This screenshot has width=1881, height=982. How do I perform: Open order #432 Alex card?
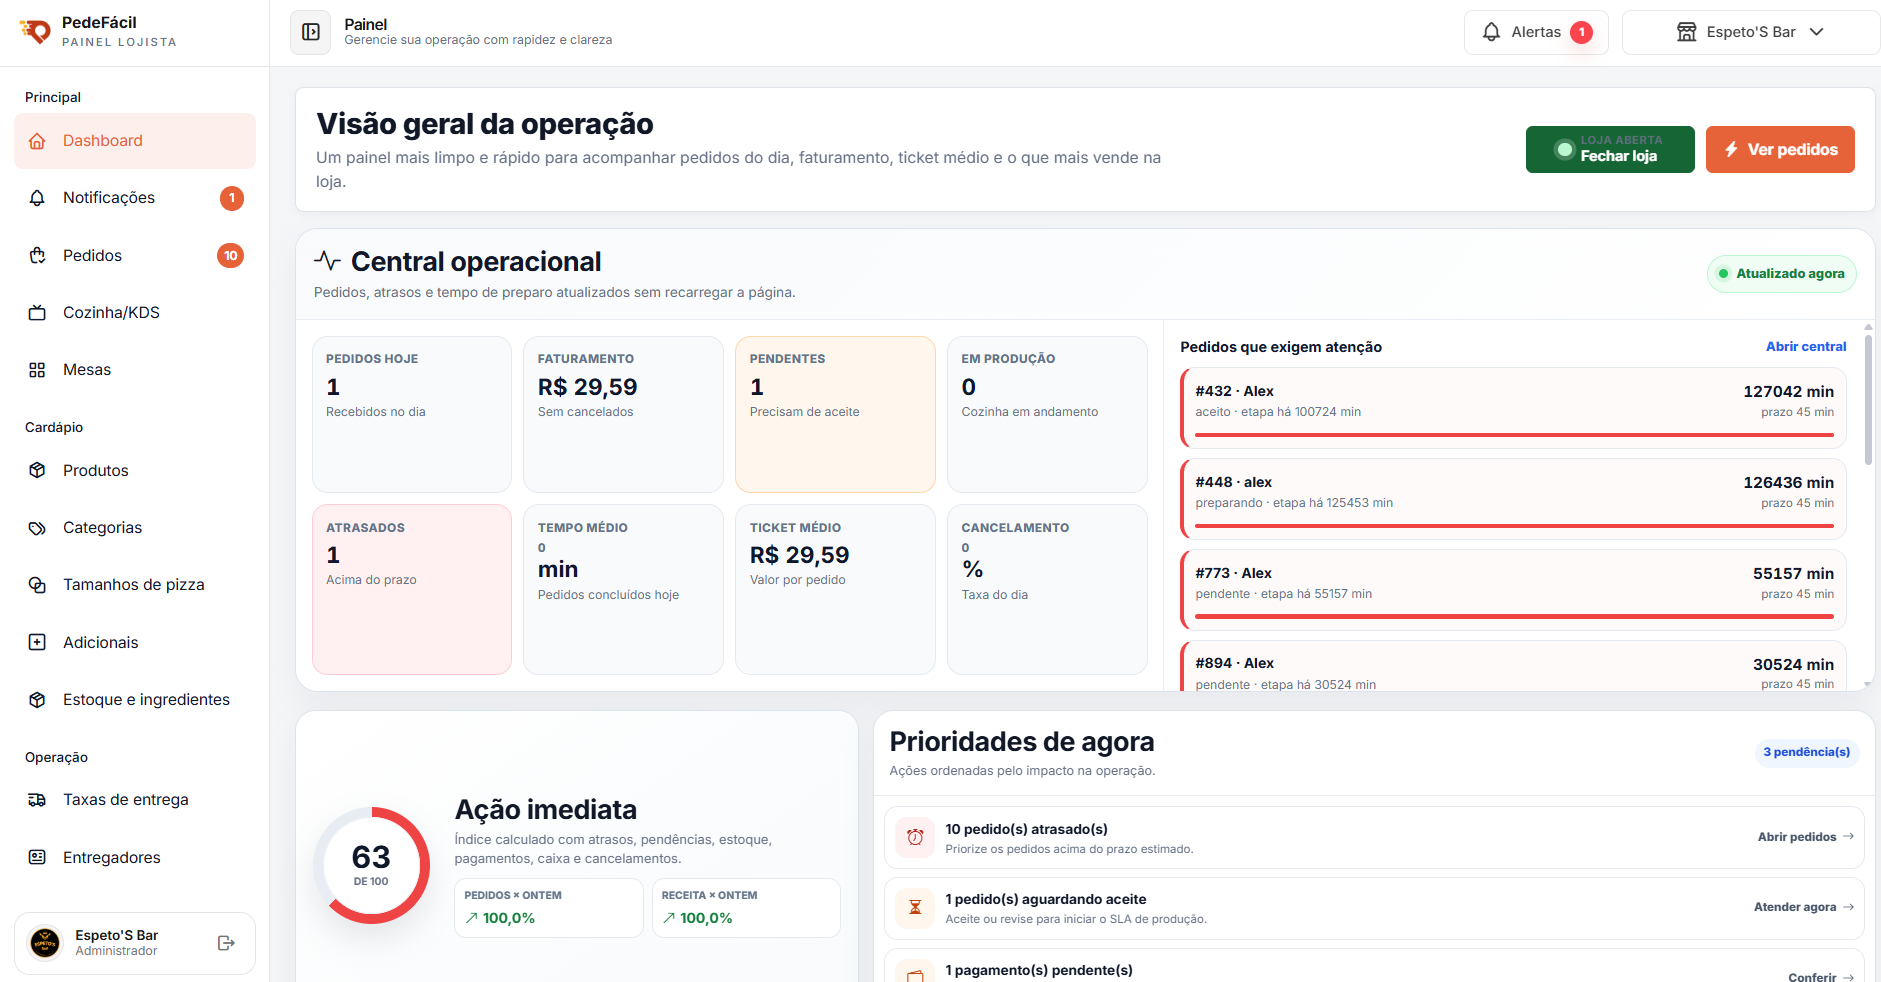click(x=1513, y=408)
